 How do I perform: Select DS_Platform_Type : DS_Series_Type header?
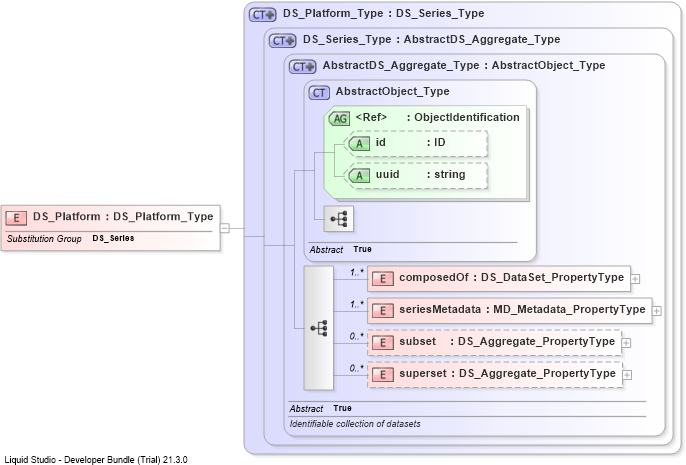coord(383,14)
